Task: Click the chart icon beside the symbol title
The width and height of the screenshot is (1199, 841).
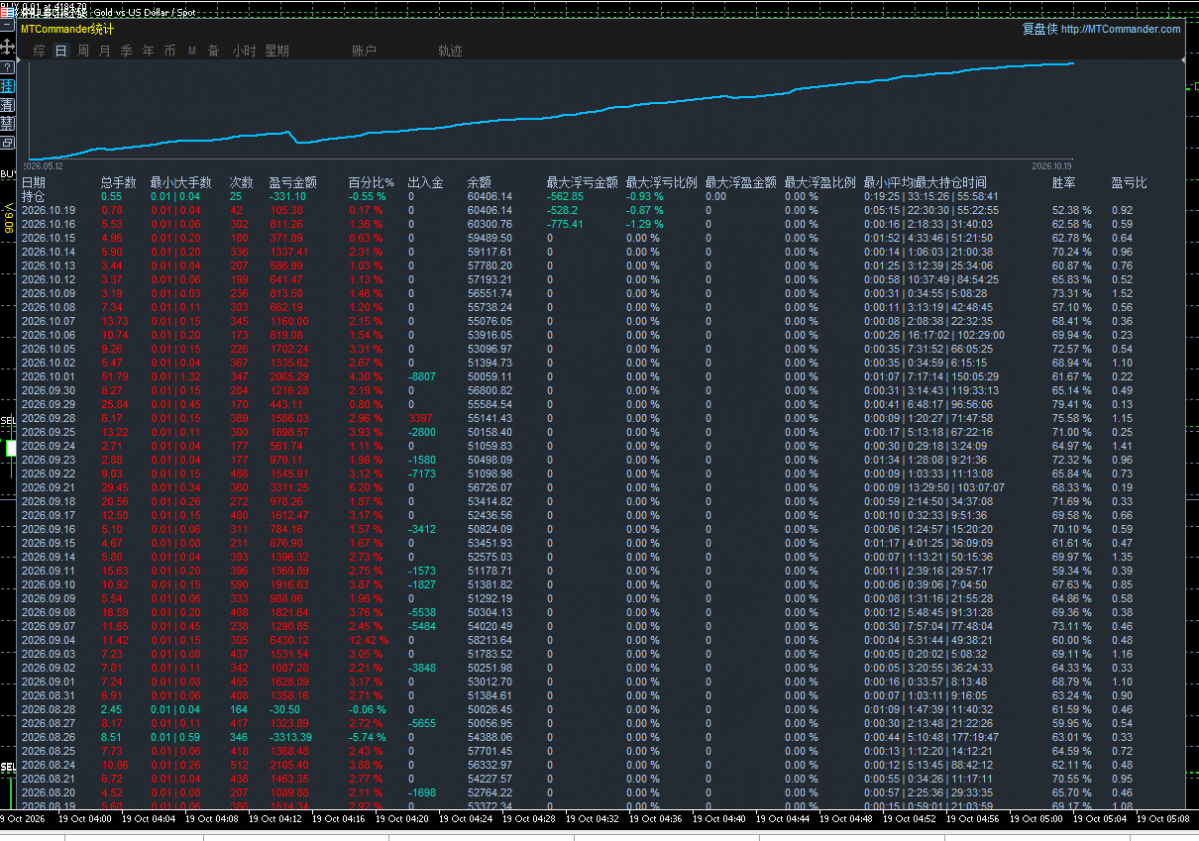Action: coord(6,11)
